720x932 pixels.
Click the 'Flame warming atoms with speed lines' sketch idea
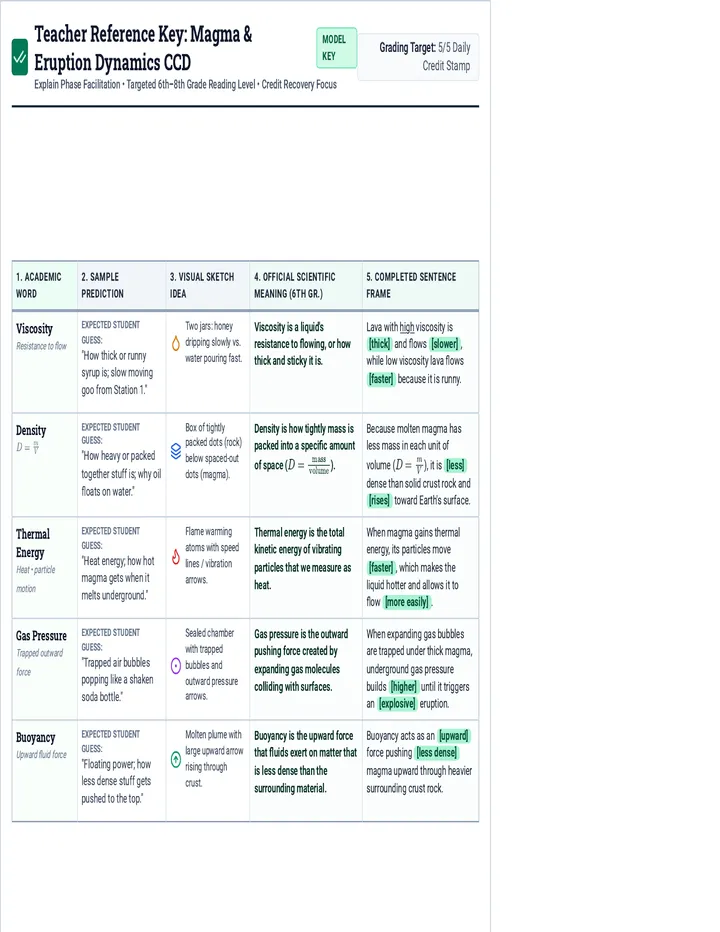(x=212, y=555)
